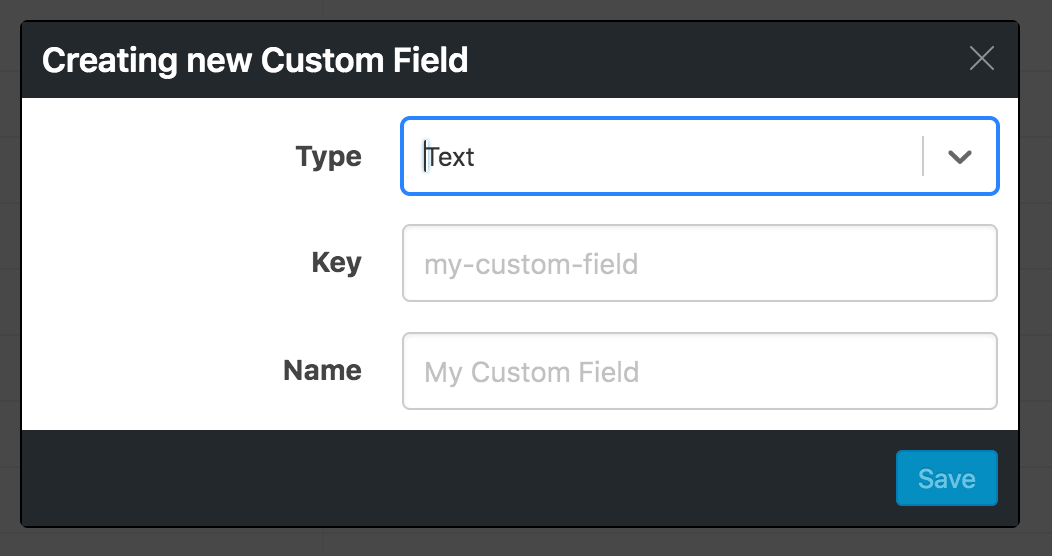Click the Type field label
This screenshot has height=556, width=1052.
pyautogui.click(x=329, y=157)
